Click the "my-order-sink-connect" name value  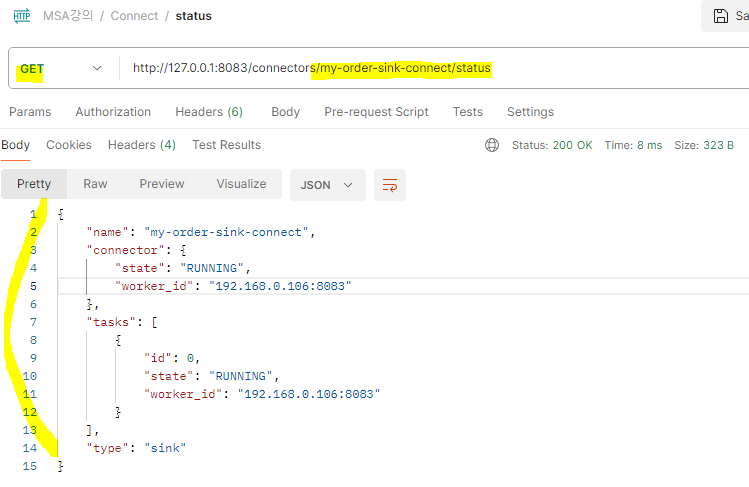[226, 232]
